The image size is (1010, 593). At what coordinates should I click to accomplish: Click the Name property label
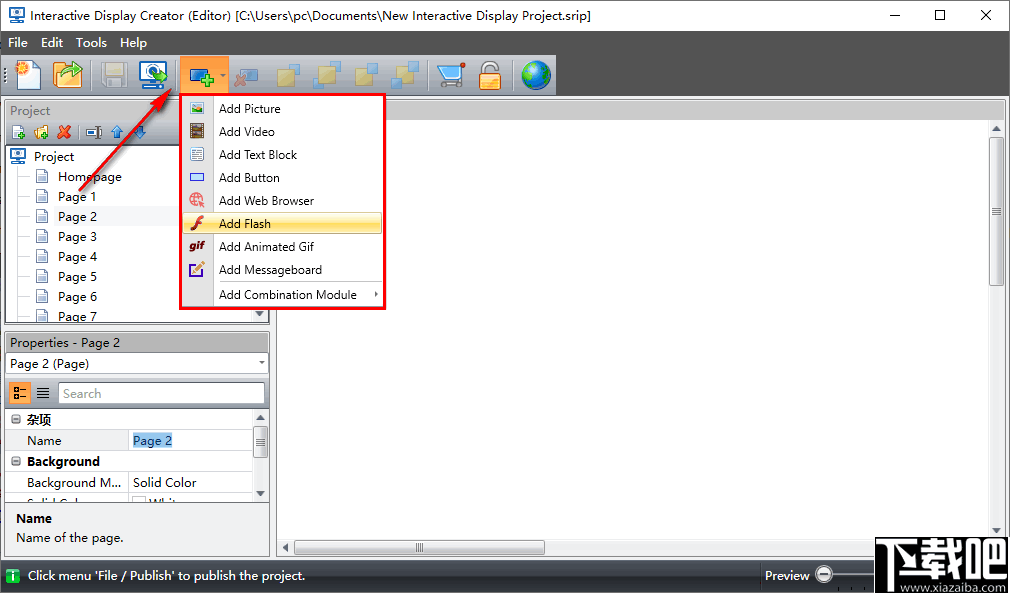(x=44, y=440)
